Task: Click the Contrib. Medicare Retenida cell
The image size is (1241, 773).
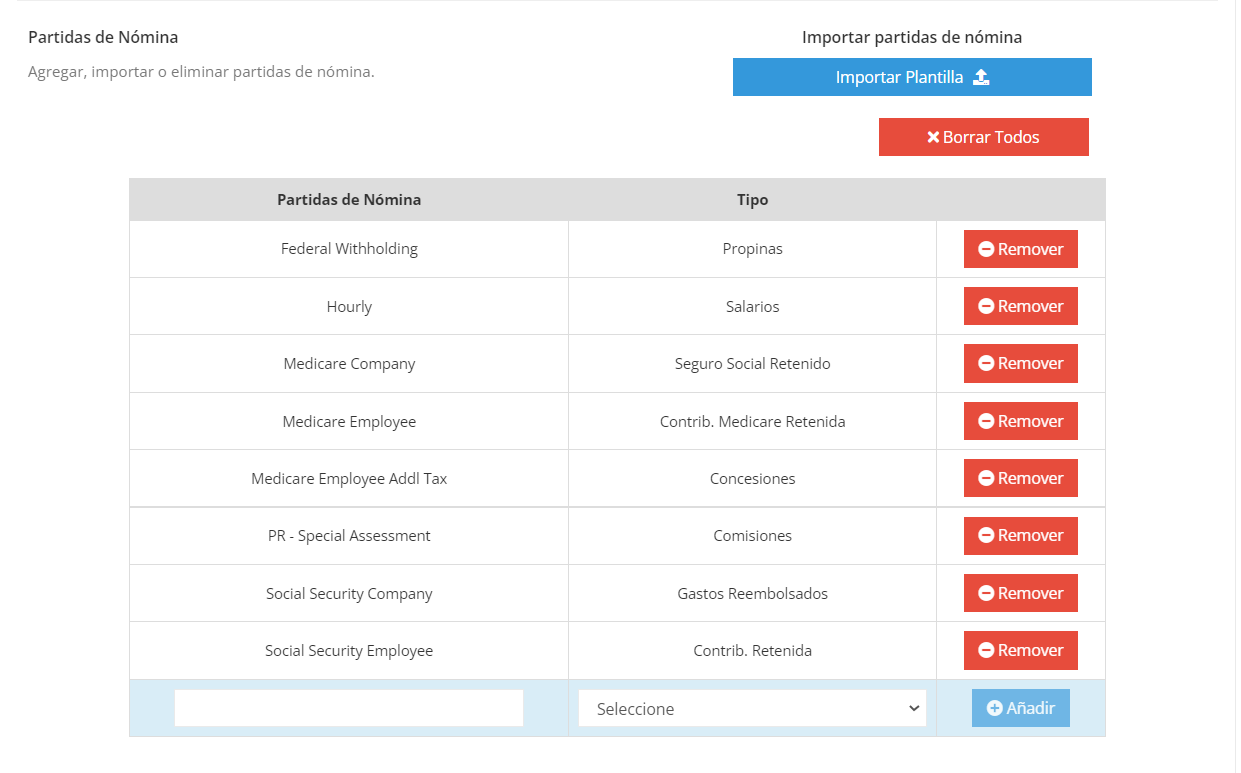Action: tap(752, 421)
